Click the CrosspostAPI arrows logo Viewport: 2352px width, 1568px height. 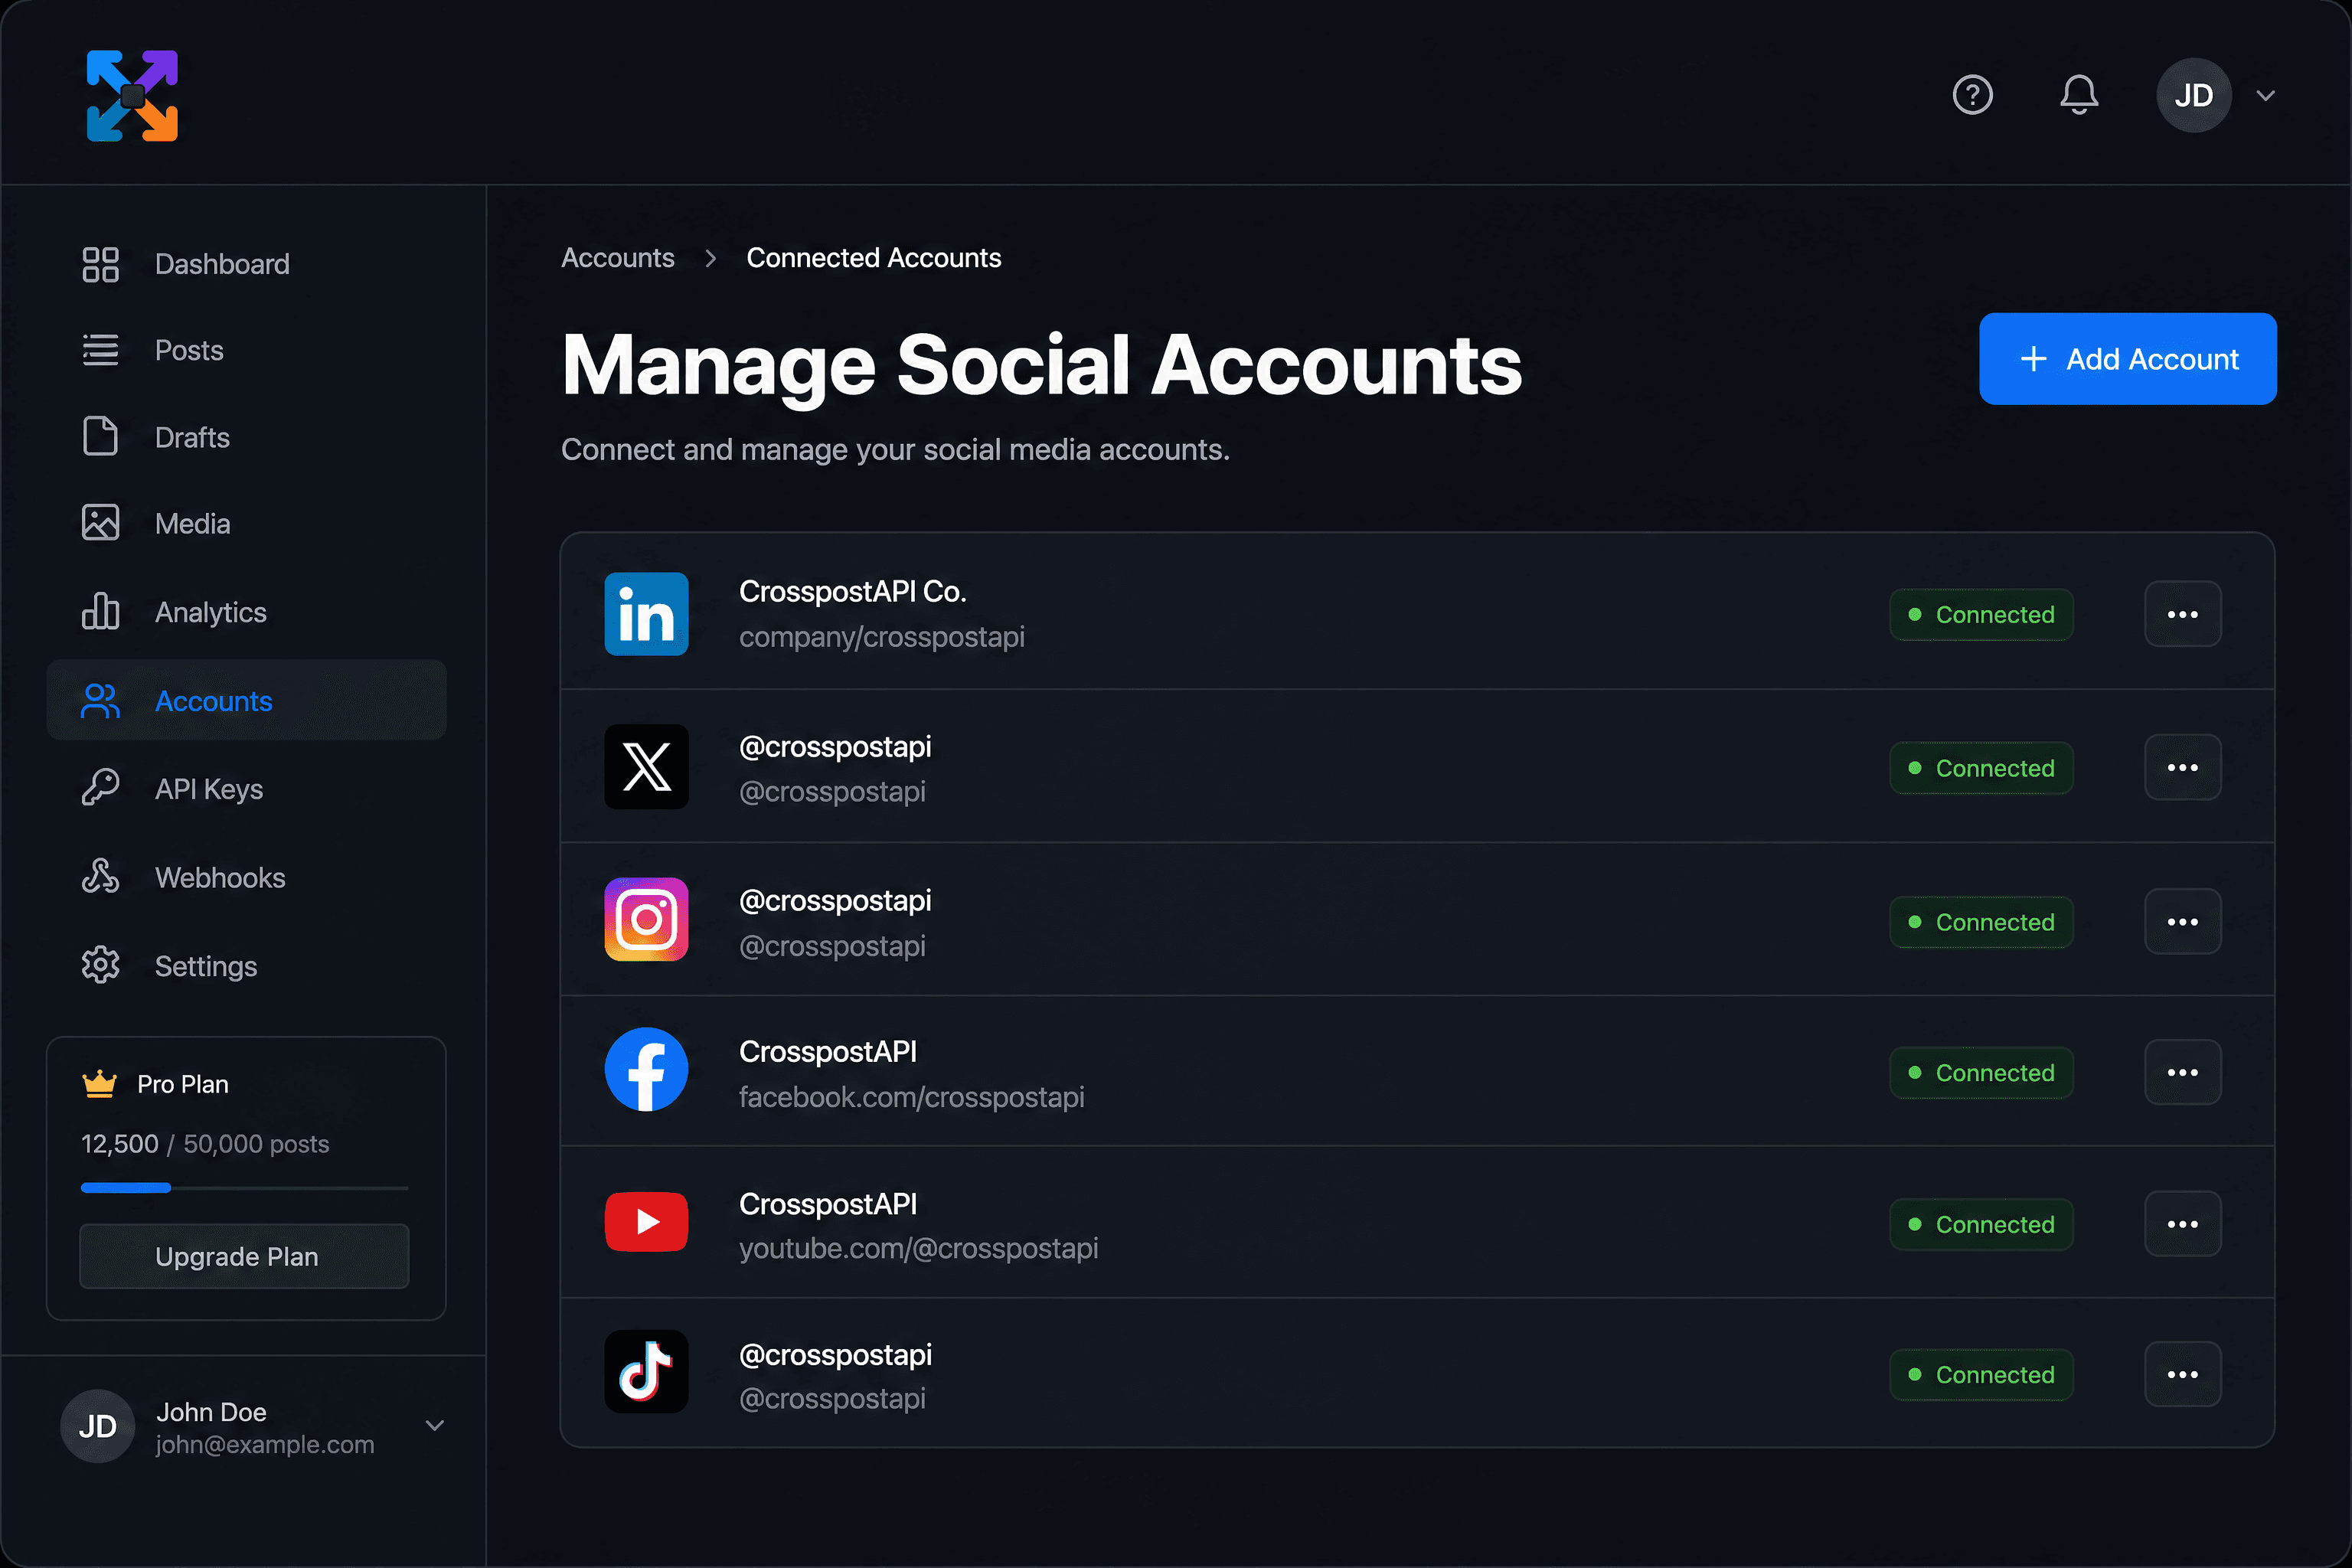tap(132, 95)
